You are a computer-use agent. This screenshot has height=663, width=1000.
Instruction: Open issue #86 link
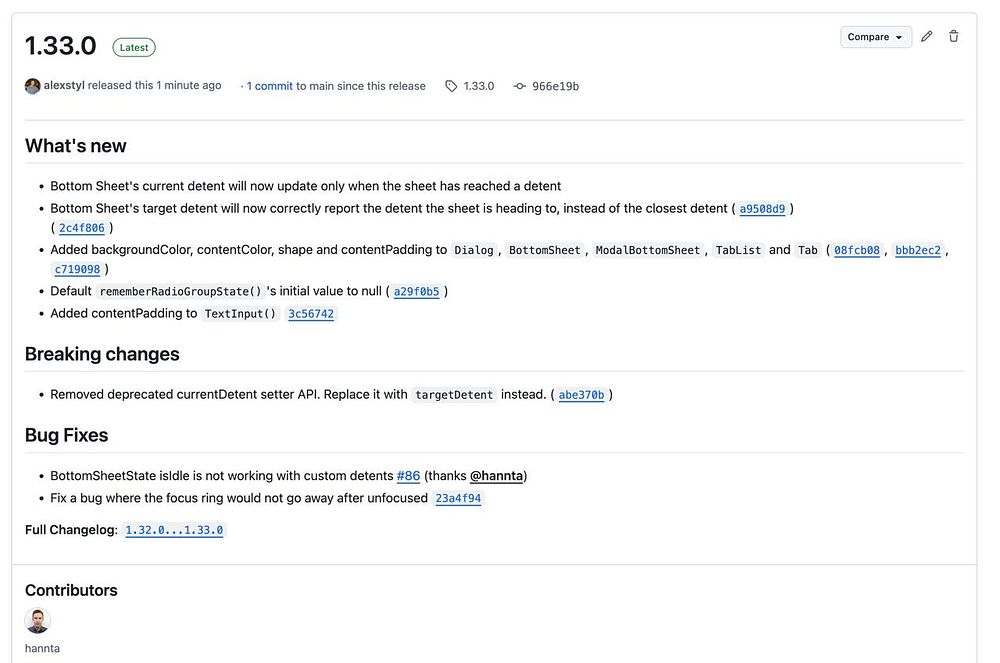[x=408, y=476]
